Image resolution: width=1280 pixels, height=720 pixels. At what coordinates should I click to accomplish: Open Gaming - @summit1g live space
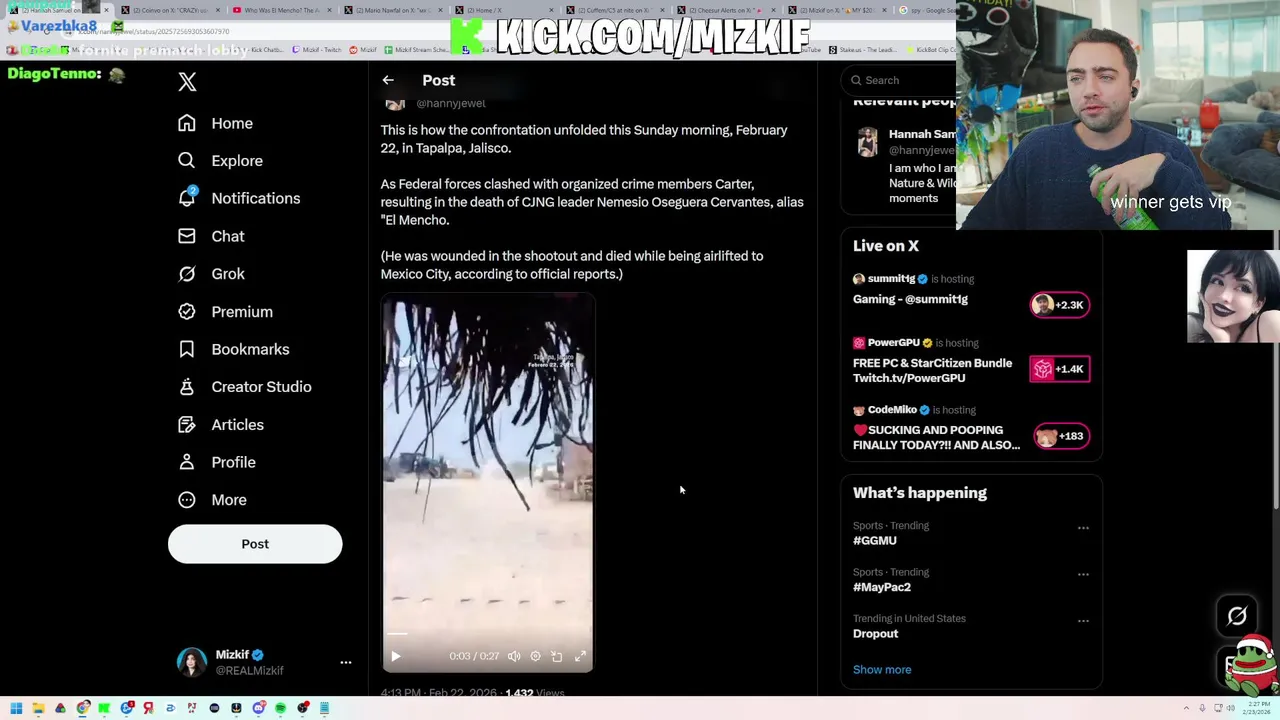910,299
